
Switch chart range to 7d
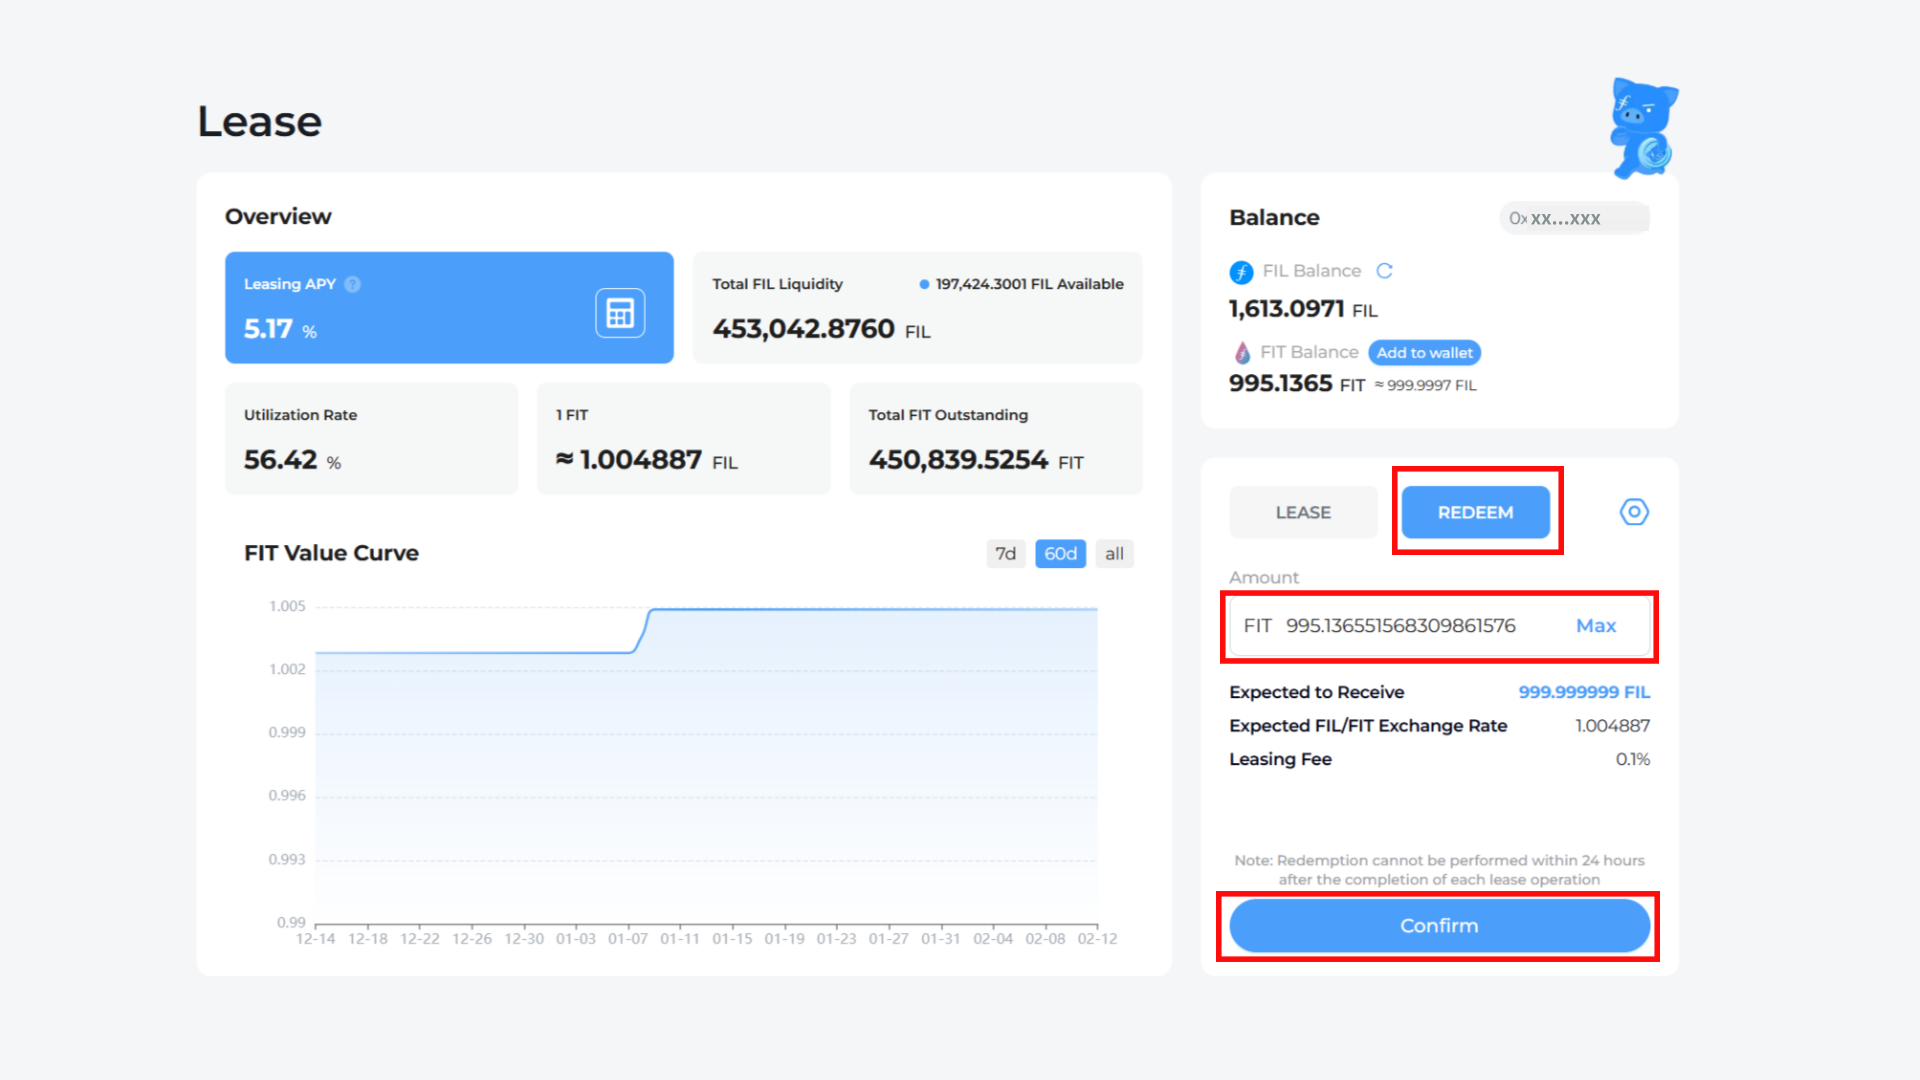coord(1005,554)
